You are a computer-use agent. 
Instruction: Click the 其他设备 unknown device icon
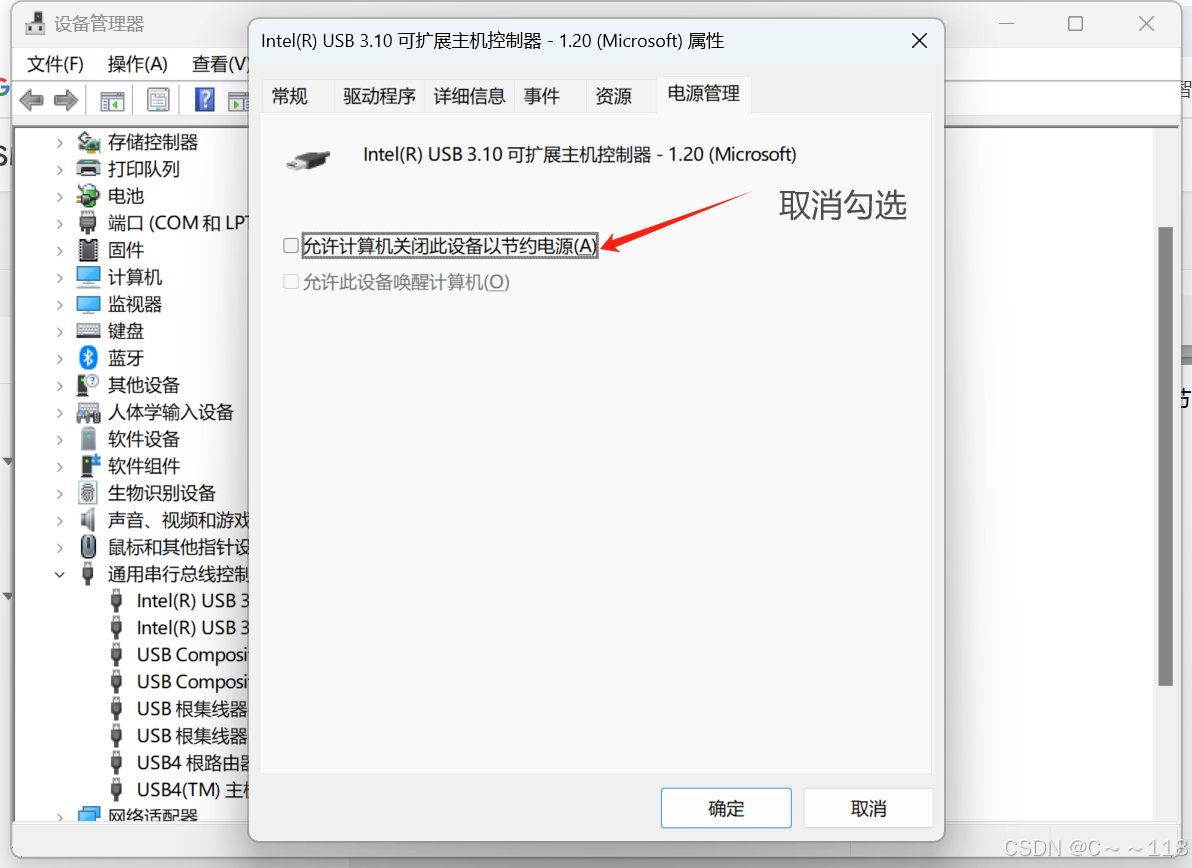(x=88, y=385)
